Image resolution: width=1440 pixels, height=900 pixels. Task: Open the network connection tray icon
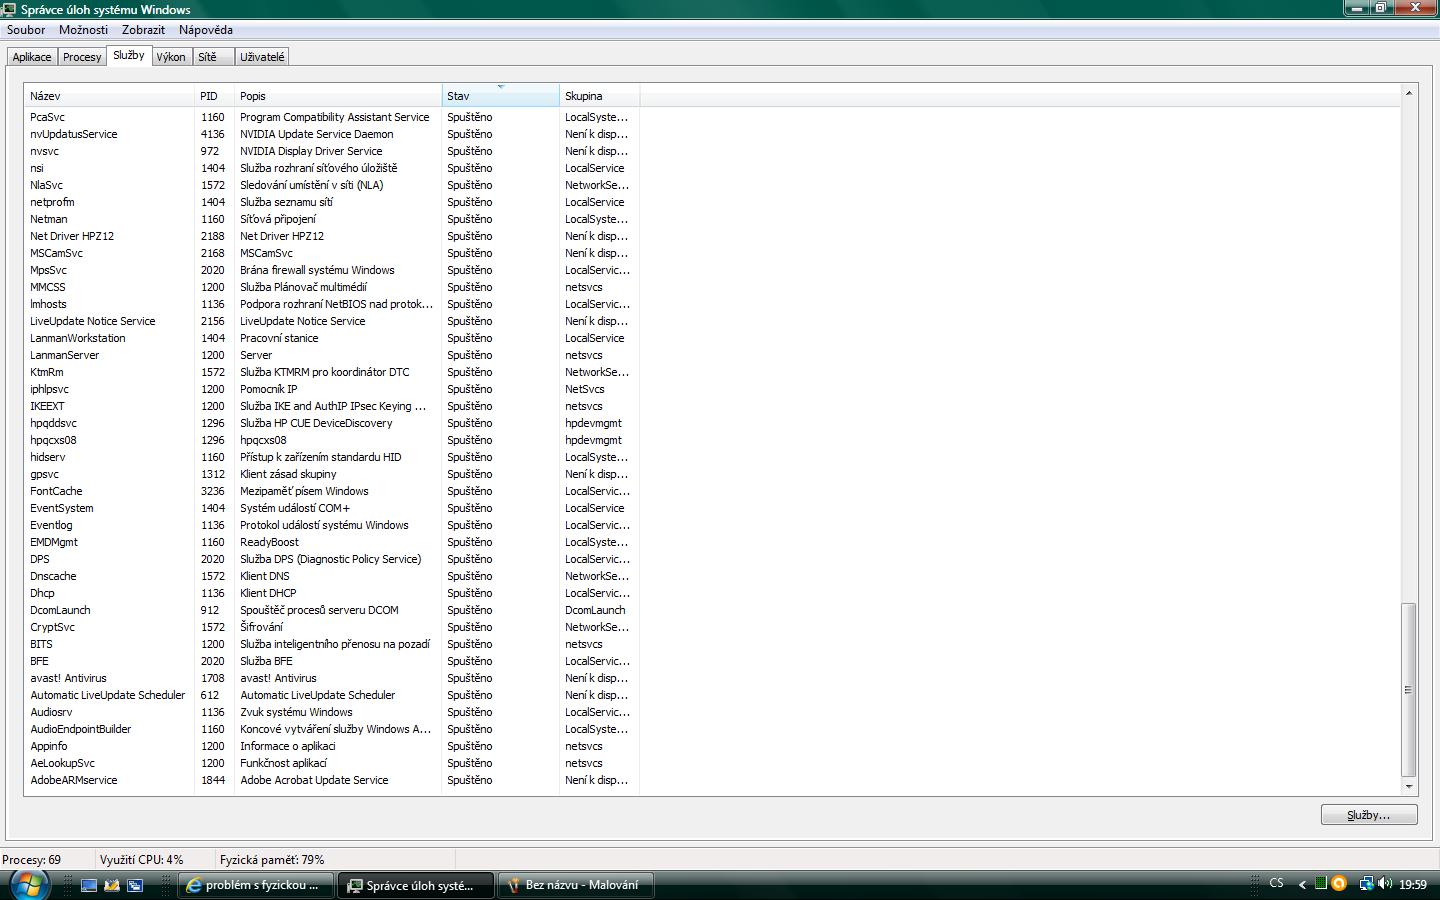pos(1364,884)
